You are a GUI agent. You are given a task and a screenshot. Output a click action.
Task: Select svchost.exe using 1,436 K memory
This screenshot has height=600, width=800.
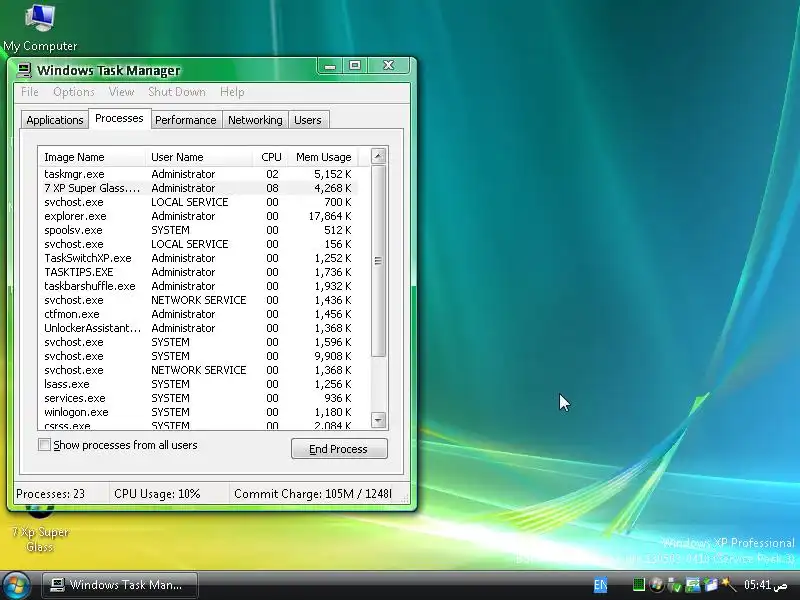(198, 300)
